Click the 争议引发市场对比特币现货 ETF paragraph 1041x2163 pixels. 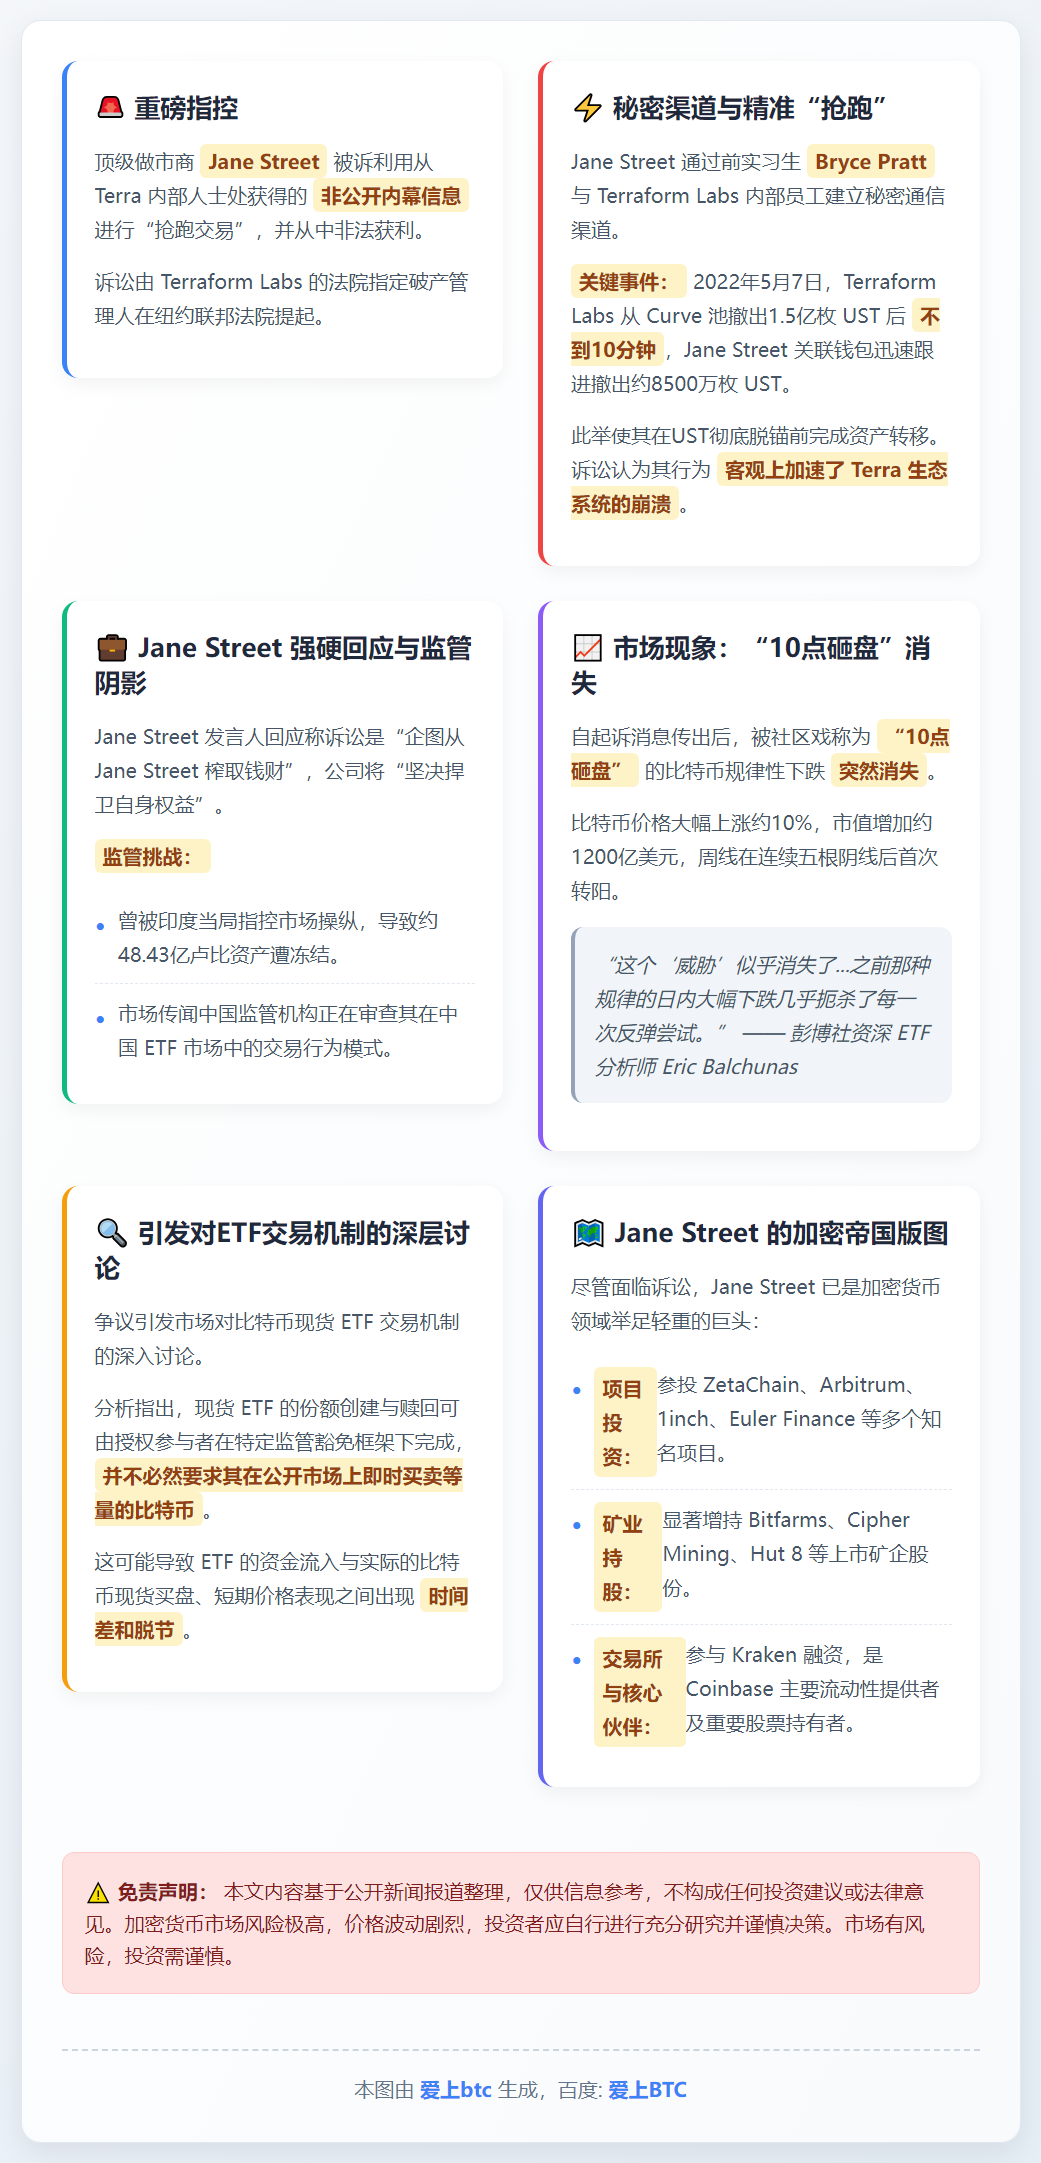pyautogui.click(x=284, y=1339)
